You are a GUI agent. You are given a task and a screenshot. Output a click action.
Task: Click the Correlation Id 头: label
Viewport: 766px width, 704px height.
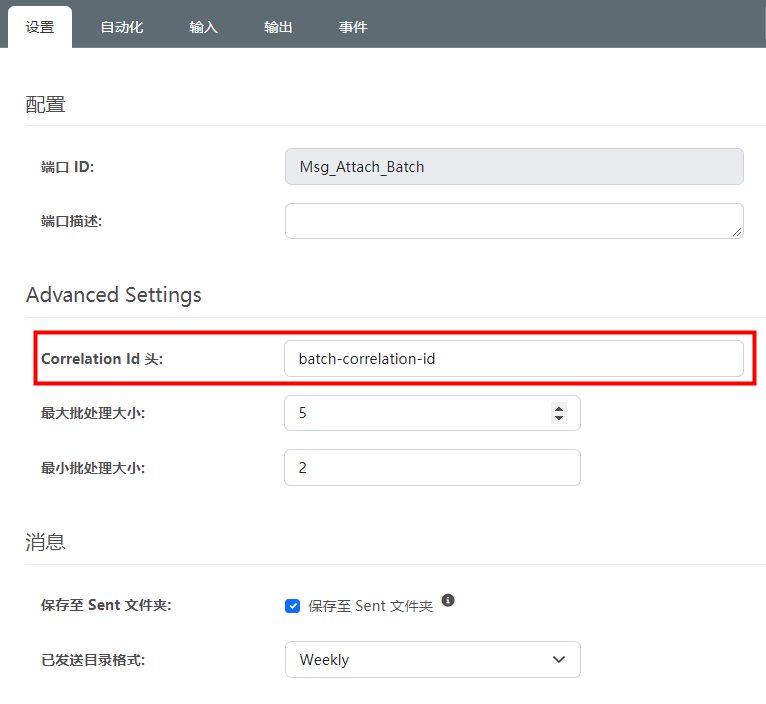[102, 359]
